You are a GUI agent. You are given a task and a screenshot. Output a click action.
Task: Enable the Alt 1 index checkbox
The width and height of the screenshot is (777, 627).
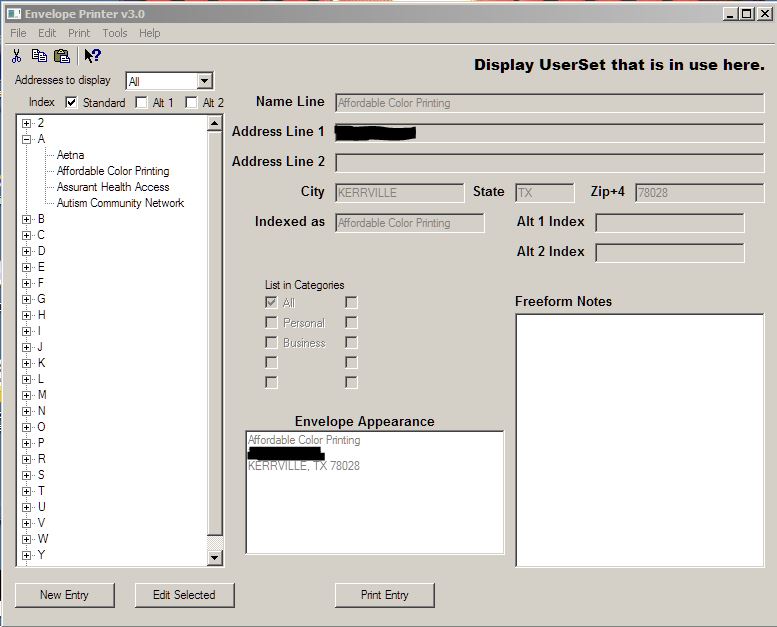pyautogui.click(x=141, y=102)
